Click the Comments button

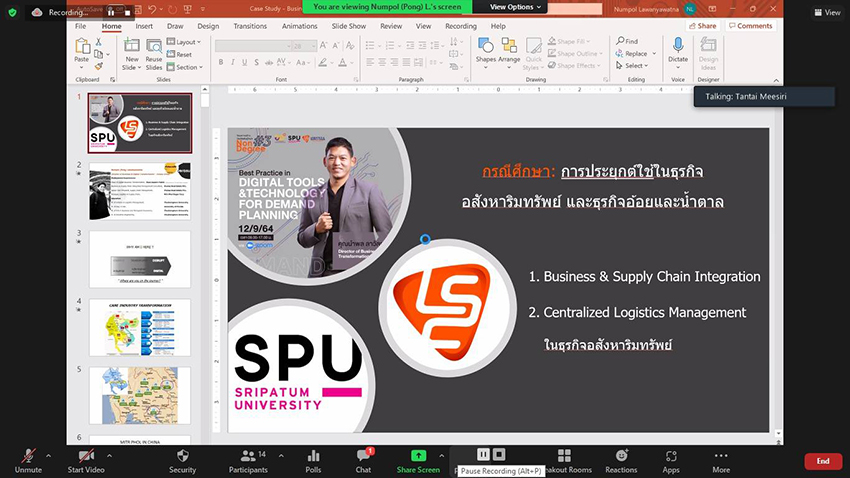[x=751, y=26]
